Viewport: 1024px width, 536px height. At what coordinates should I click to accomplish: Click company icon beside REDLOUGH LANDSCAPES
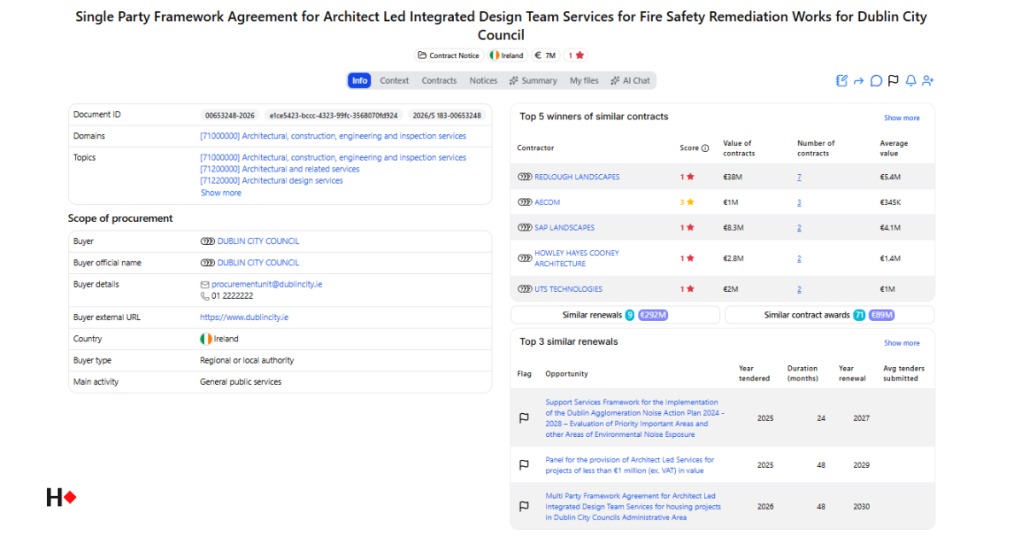pyautogui.click(x=525, y=177)
